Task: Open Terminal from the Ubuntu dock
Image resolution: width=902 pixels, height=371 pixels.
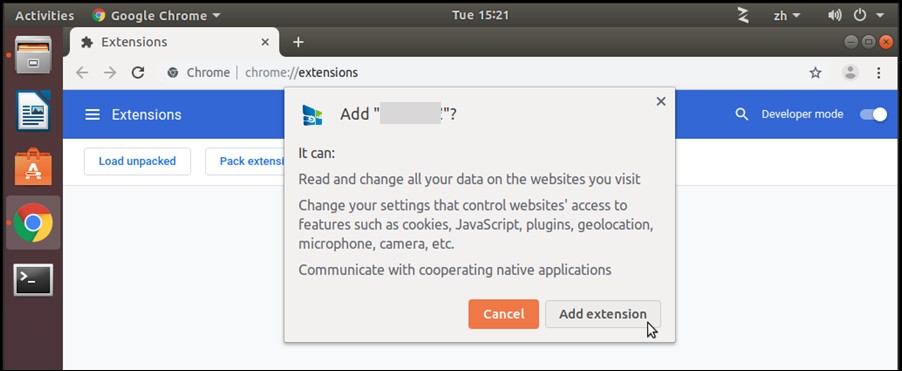Action: (x=33, y=280)
